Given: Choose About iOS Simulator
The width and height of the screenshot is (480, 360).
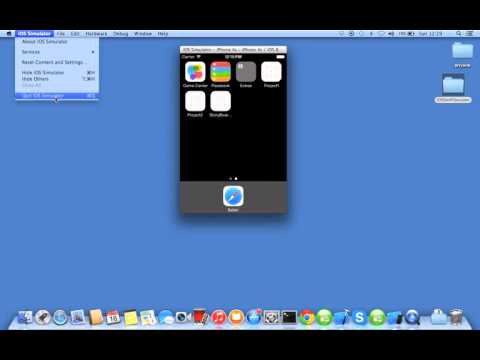Looking at the screenshot, I should (x=57, y=42).
